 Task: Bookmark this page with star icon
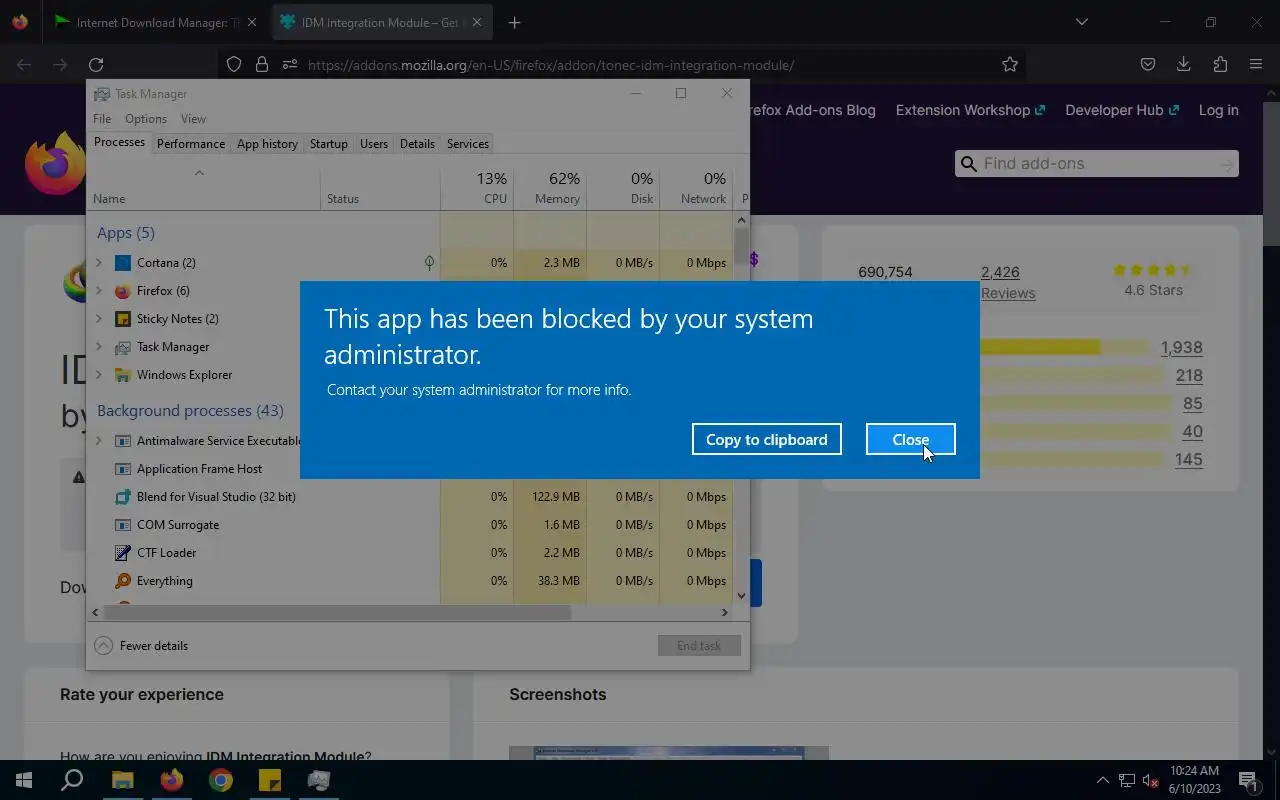click(1010, 65)
